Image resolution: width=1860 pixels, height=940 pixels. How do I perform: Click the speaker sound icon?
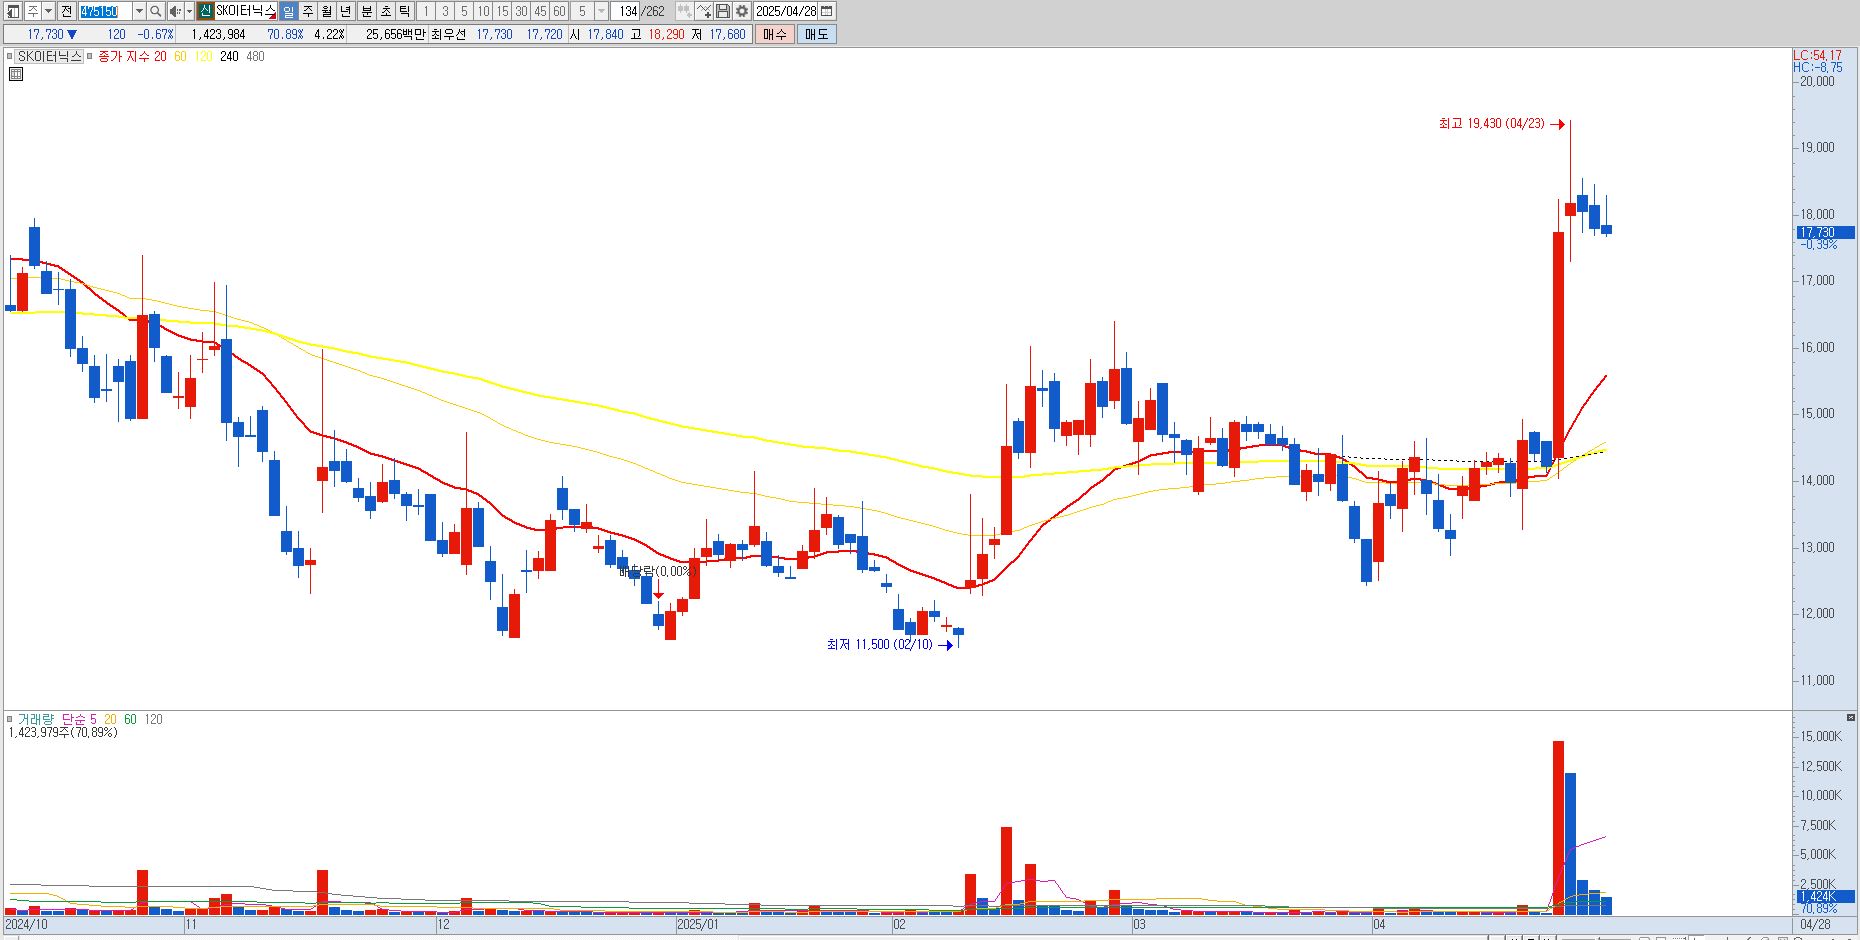175,11
